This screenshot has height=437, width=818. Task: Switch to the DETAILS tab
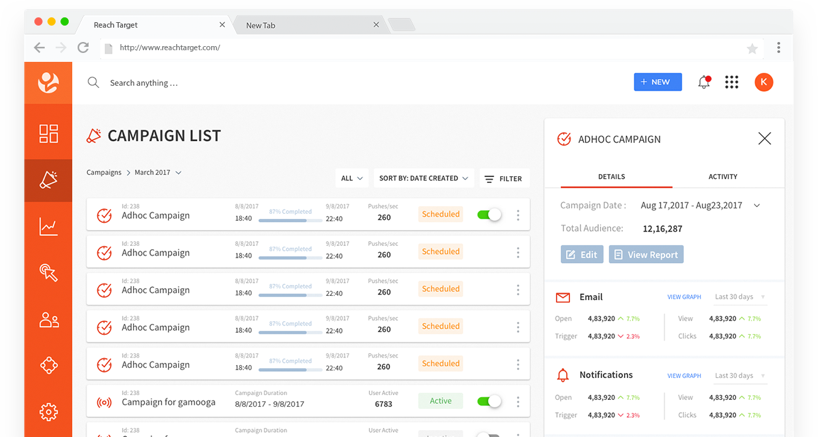(x=611, y=177)
